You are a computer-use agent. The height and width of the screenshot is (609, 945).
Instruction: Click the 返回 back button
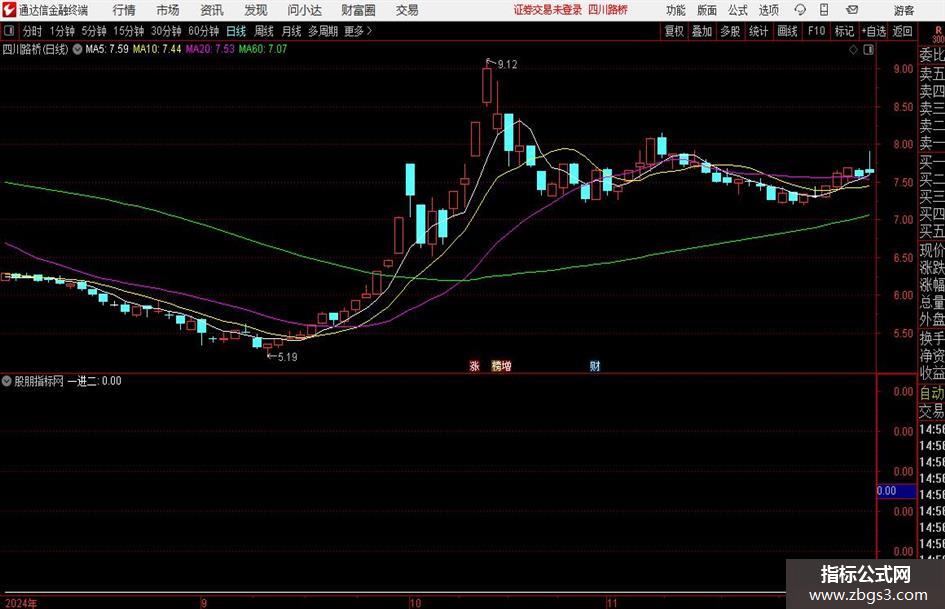pos(903,31)
